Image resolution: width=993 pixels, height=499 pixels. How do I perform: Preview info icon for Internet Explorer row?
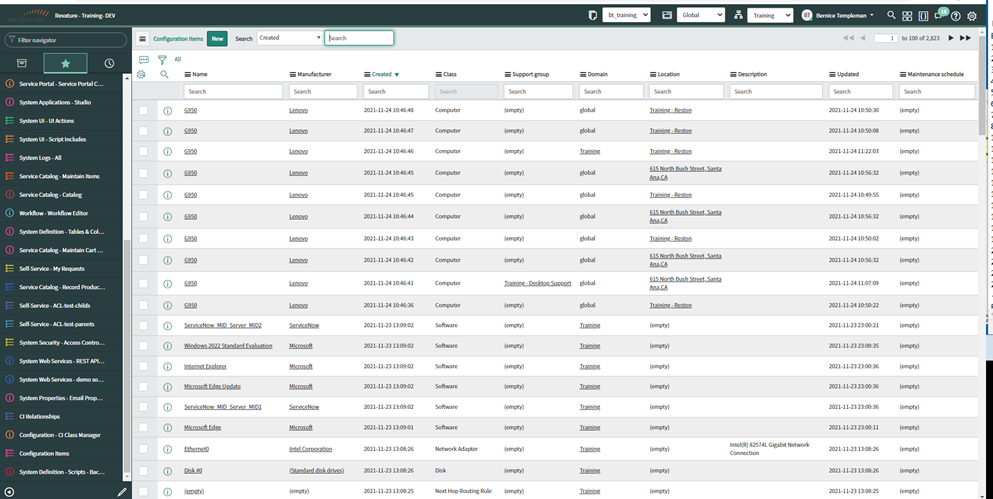[167, 367]
